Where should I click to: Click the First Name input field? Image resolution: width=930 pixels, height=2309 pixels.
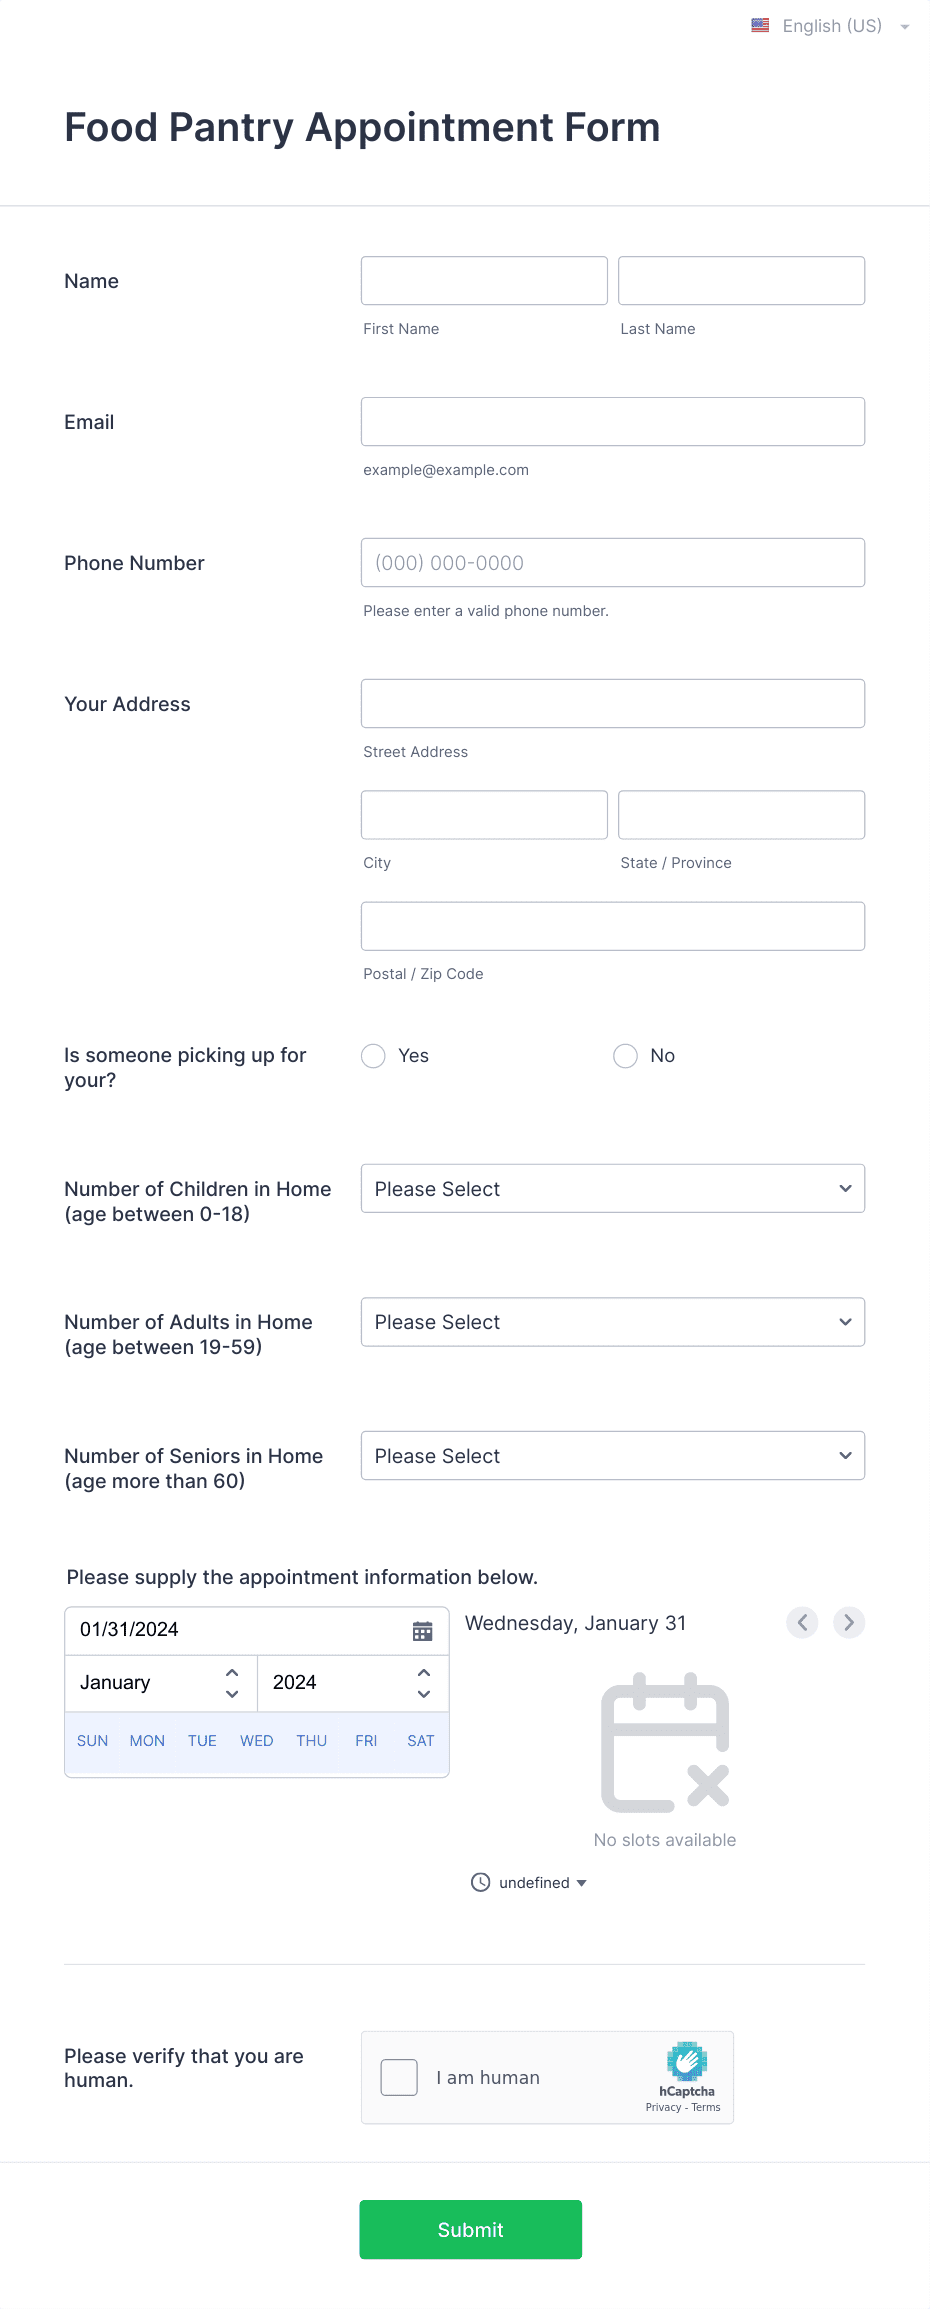(x=484, y=280)
